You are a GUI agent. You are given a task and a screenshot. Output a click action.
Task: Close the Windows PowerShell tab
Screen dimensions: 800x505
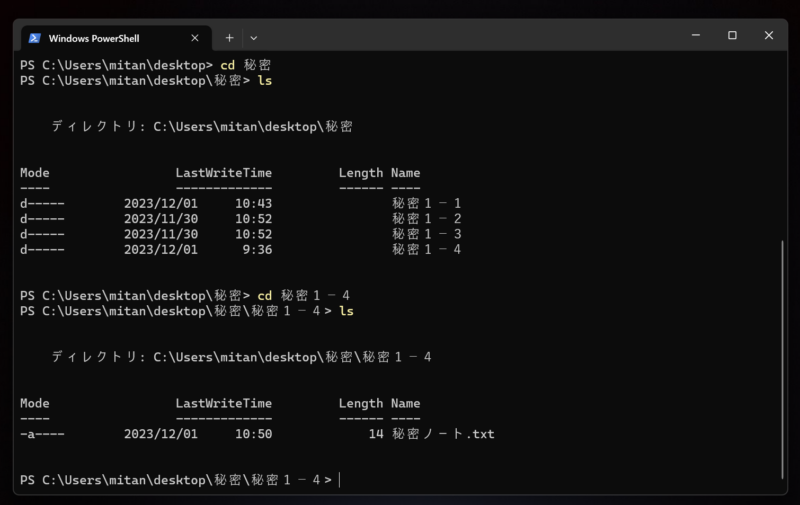point(195,38)
